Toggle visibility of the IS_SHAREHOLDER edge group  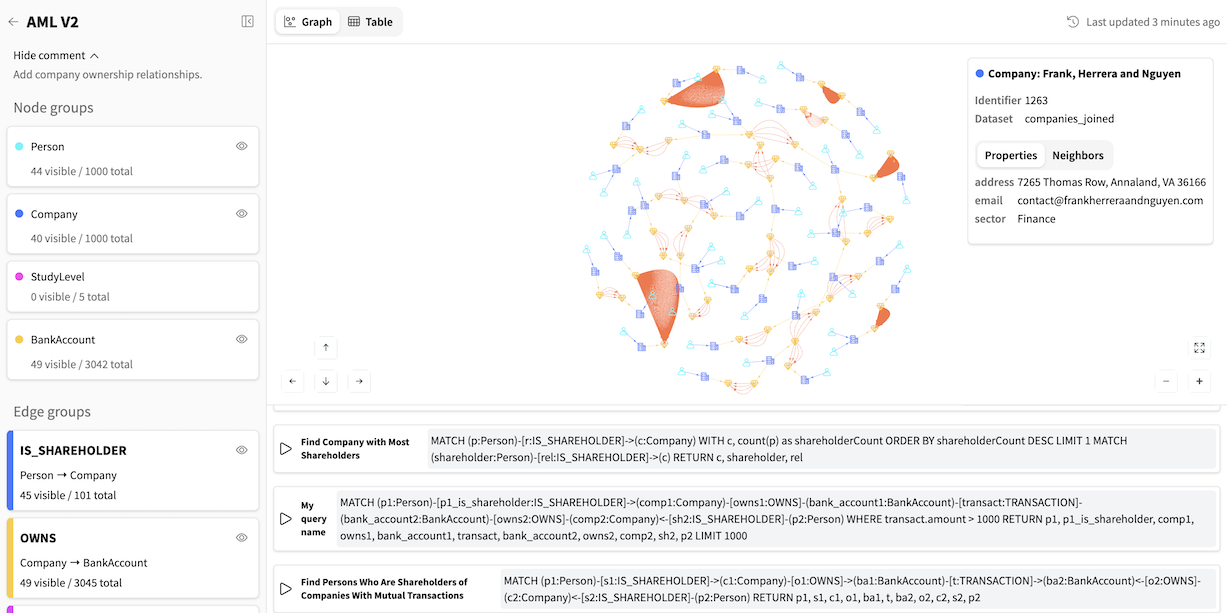[241, 450]
